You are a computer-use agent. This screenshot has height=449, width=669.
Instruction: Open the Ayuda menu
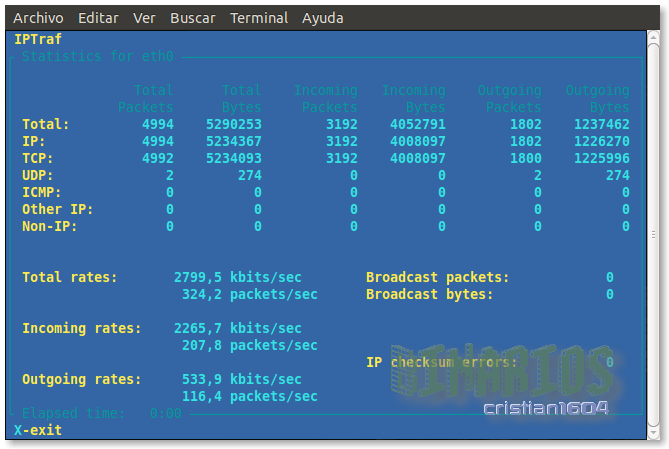pos(324,18)
